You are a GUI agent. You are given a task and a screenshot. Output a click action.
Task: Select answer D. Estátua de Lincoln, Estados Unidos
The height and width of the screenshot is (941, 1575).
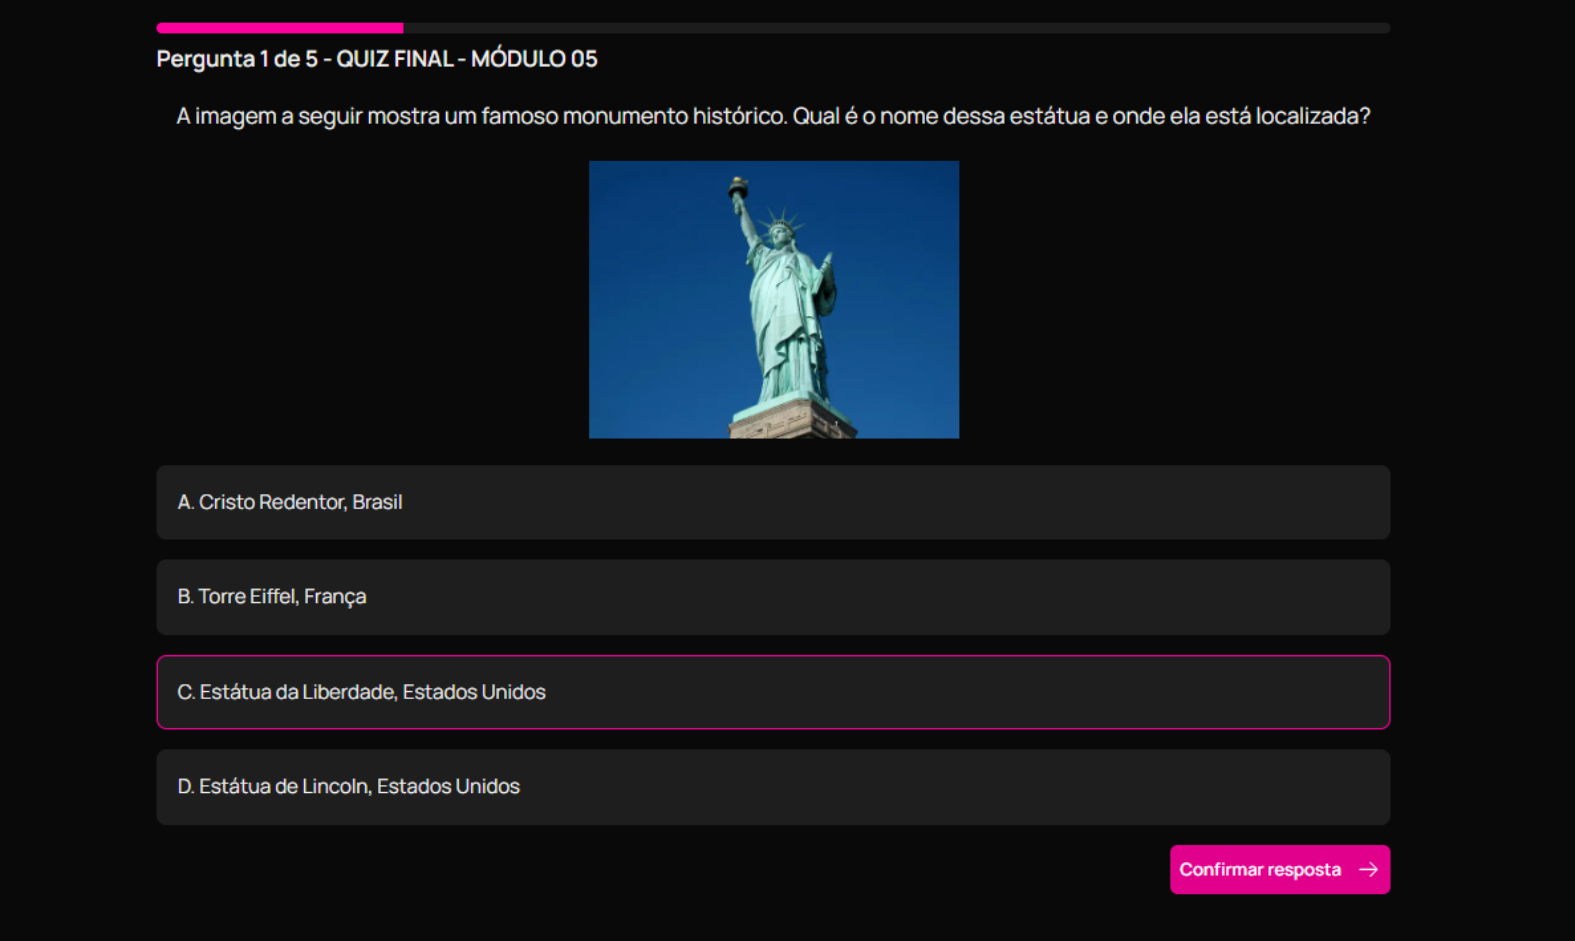[x=773, y=787]
